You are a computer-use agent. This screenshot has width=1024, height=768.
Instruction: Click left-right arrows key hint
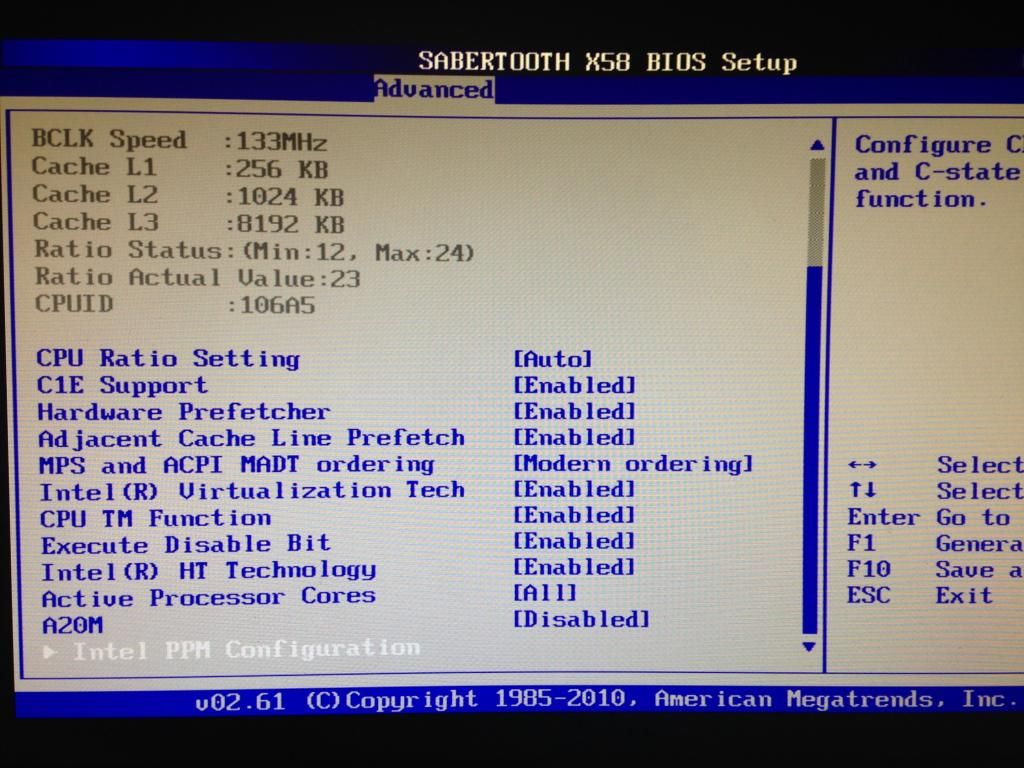pyautogui.click(x=862, y=465)
